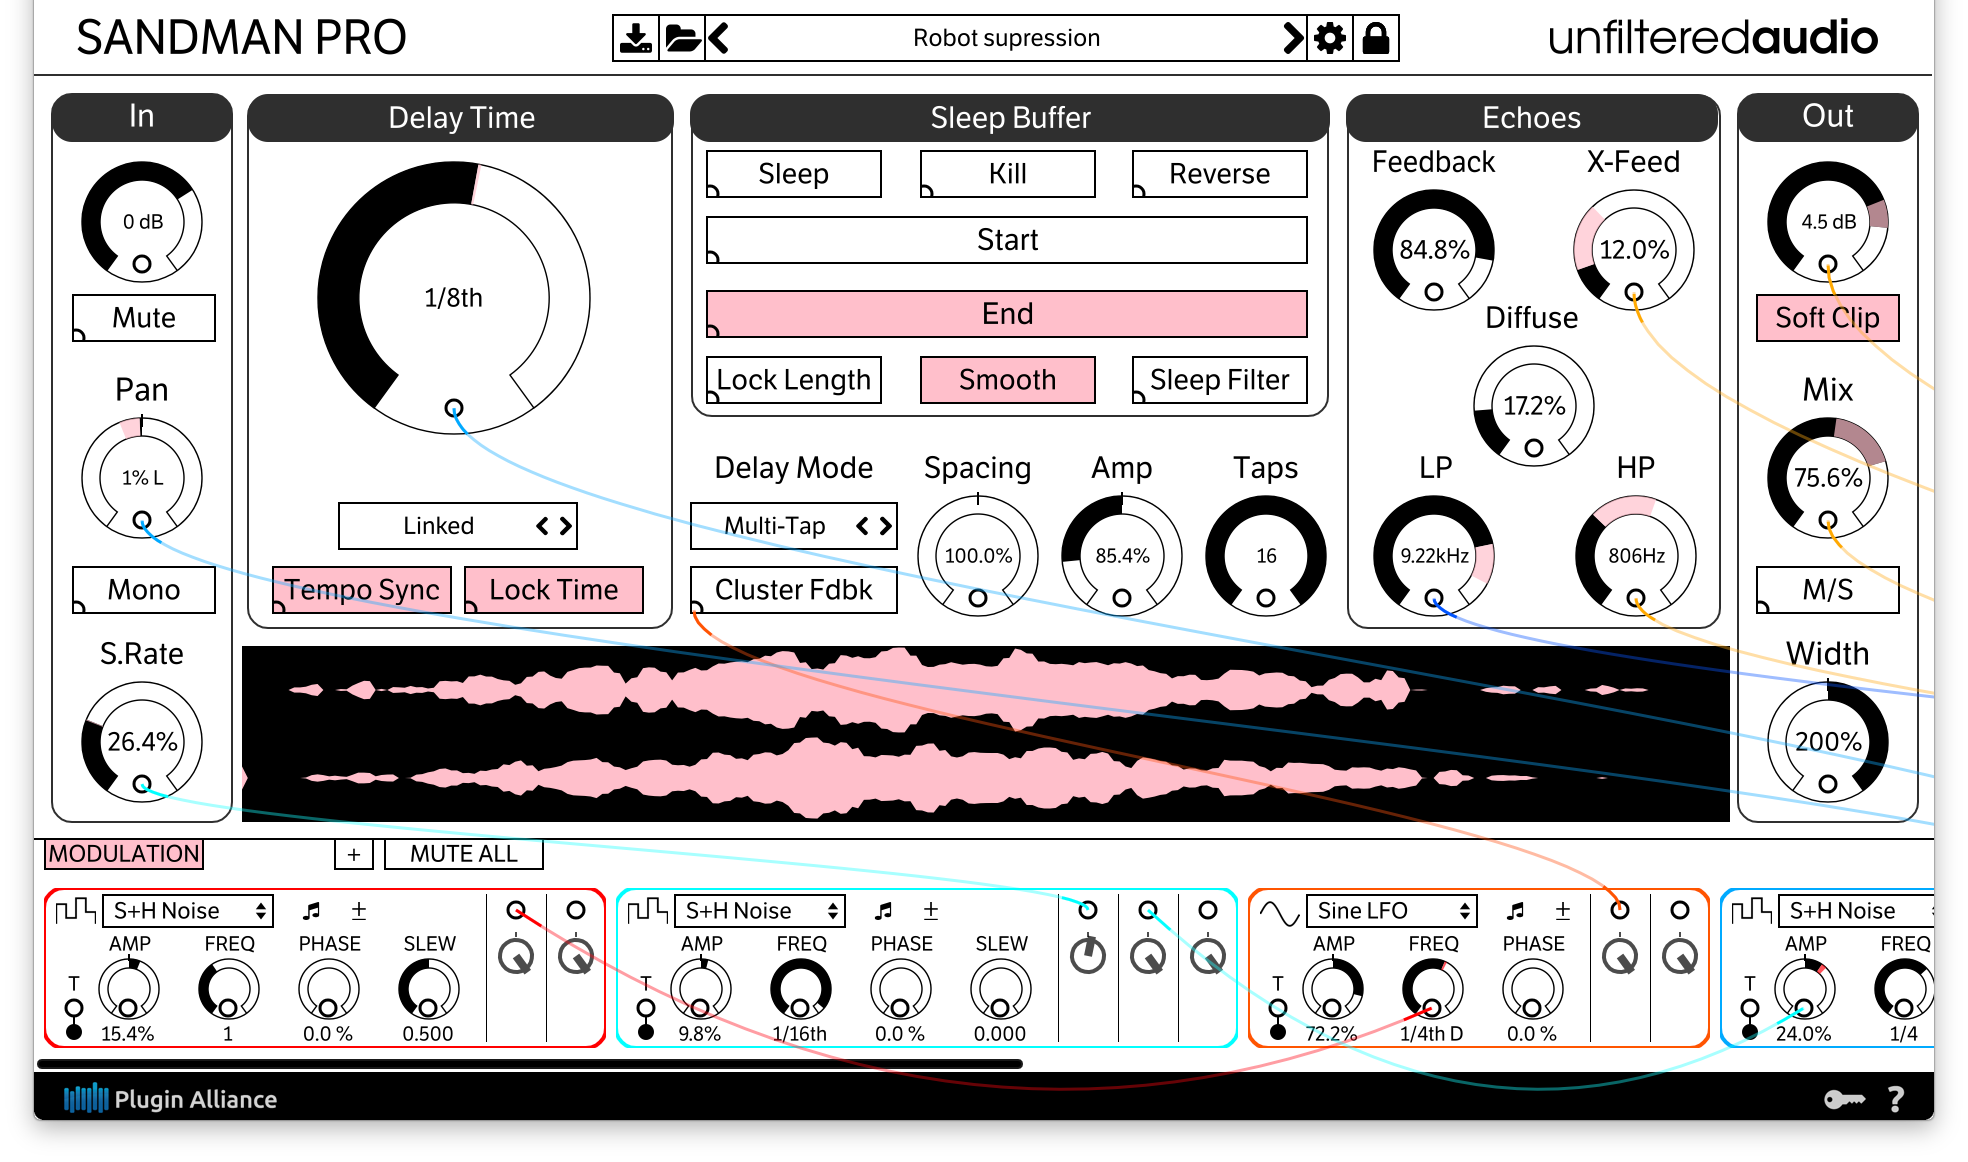Click the Kill button
The height and width of the screenshot is (1162, 1968).
[1008, 174]
